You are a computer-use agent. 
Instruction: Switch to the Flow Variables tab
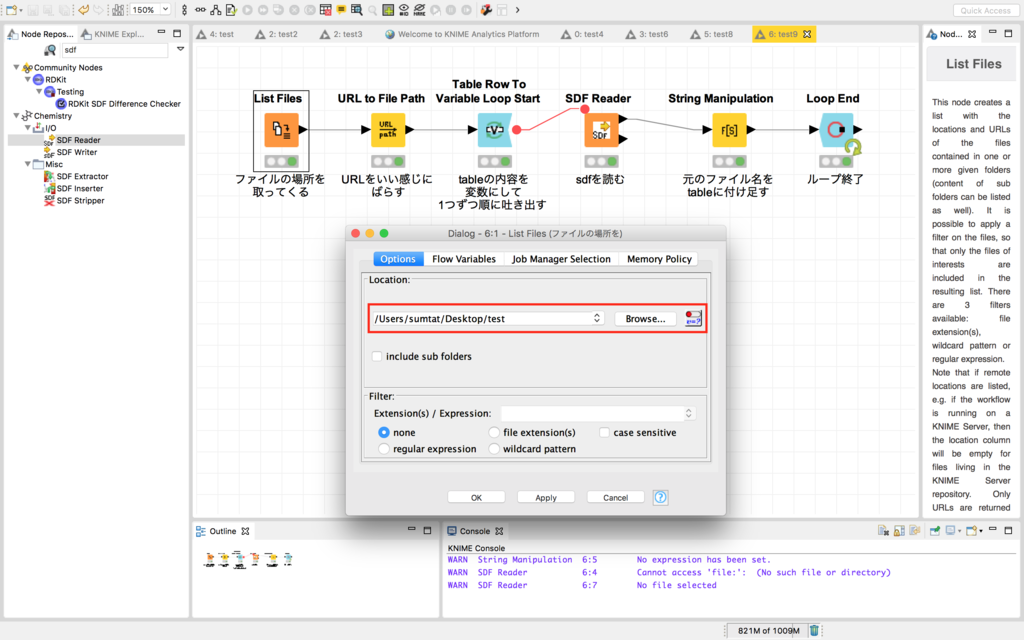click(x=464, y=259)
